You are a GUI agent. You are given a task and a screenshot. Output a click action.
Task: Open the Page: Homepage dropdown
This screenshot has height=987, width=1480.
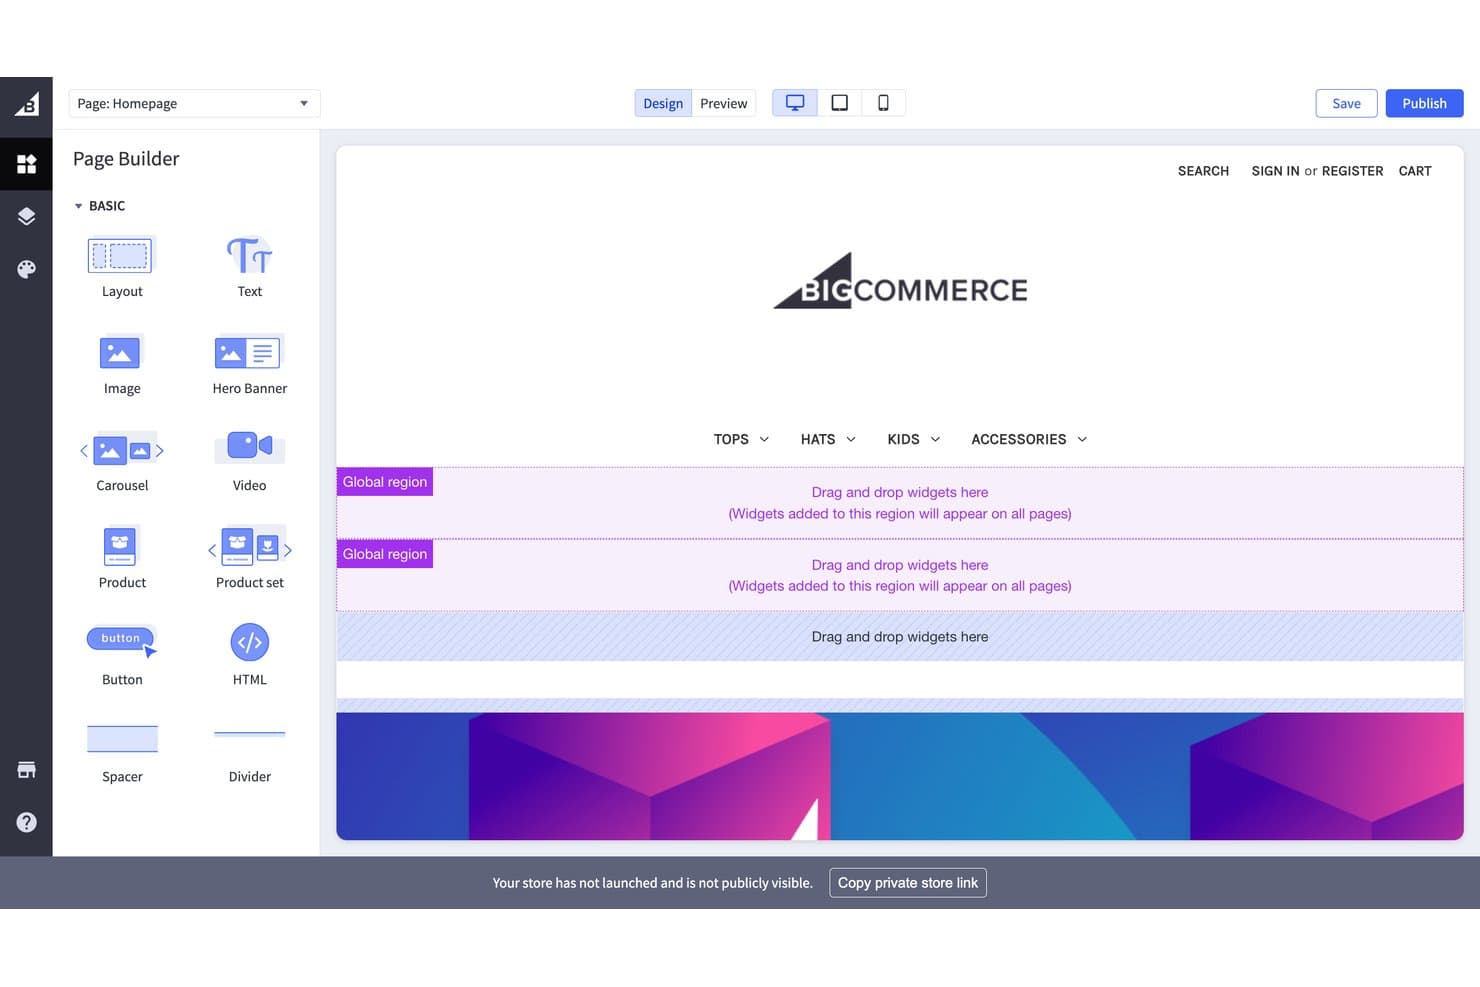[x=194, y=103]
